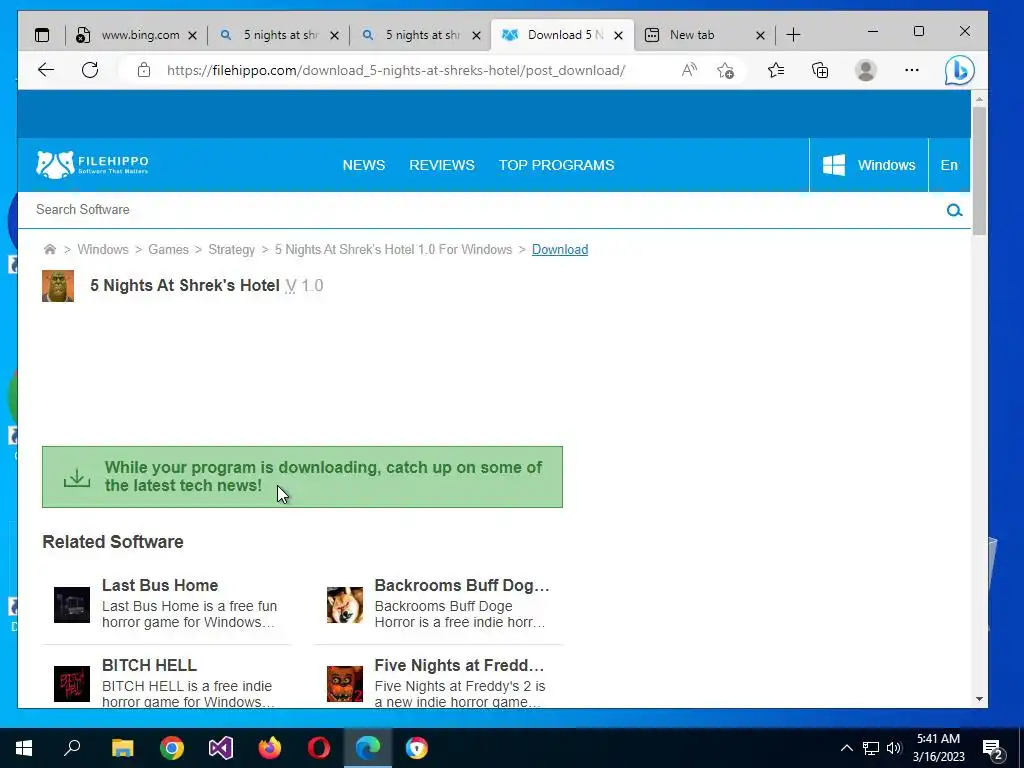Screen dimensions: 1024x768
Task: Click the browser address bar URL
Action: 396,71
